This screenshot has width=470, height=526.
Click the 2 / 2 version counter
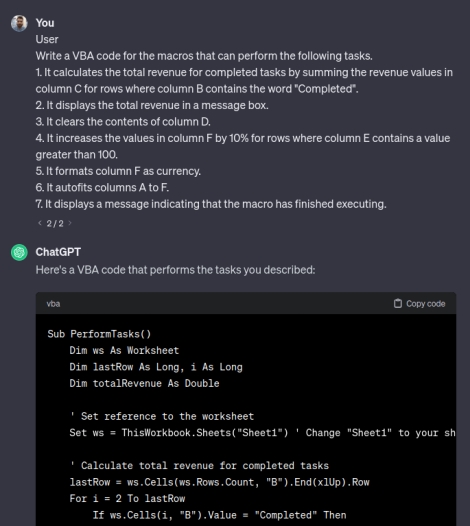(55, 223)
